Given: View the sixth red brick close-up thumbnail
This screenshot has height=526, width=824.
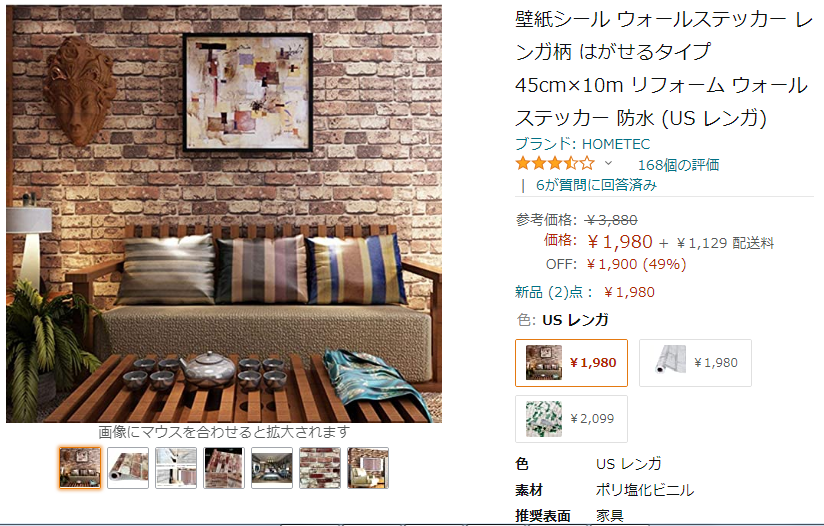Looking at the screenshot, I should coord(320,468).
